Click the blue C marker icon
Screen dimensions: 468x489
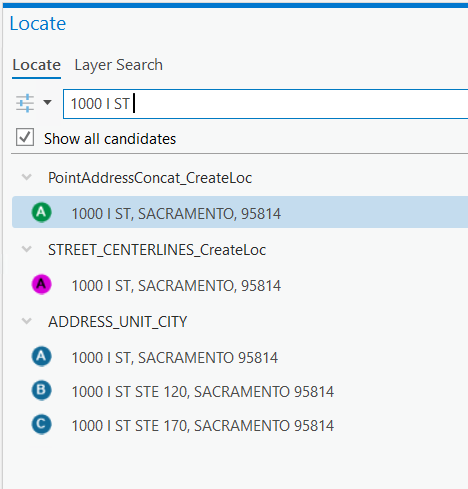[x=41, y=424]
